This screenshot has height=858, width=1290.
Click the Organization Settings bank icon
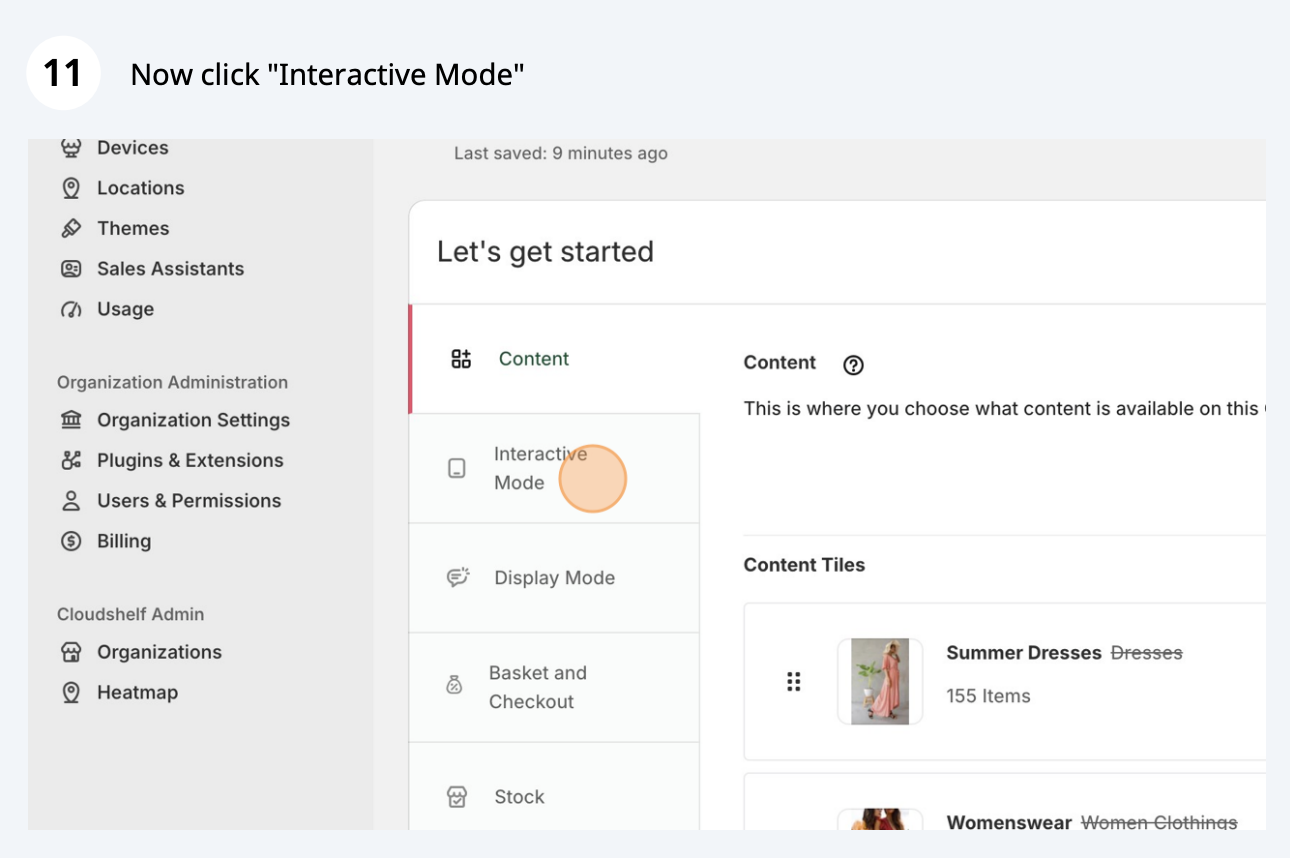tap(71, 420)
